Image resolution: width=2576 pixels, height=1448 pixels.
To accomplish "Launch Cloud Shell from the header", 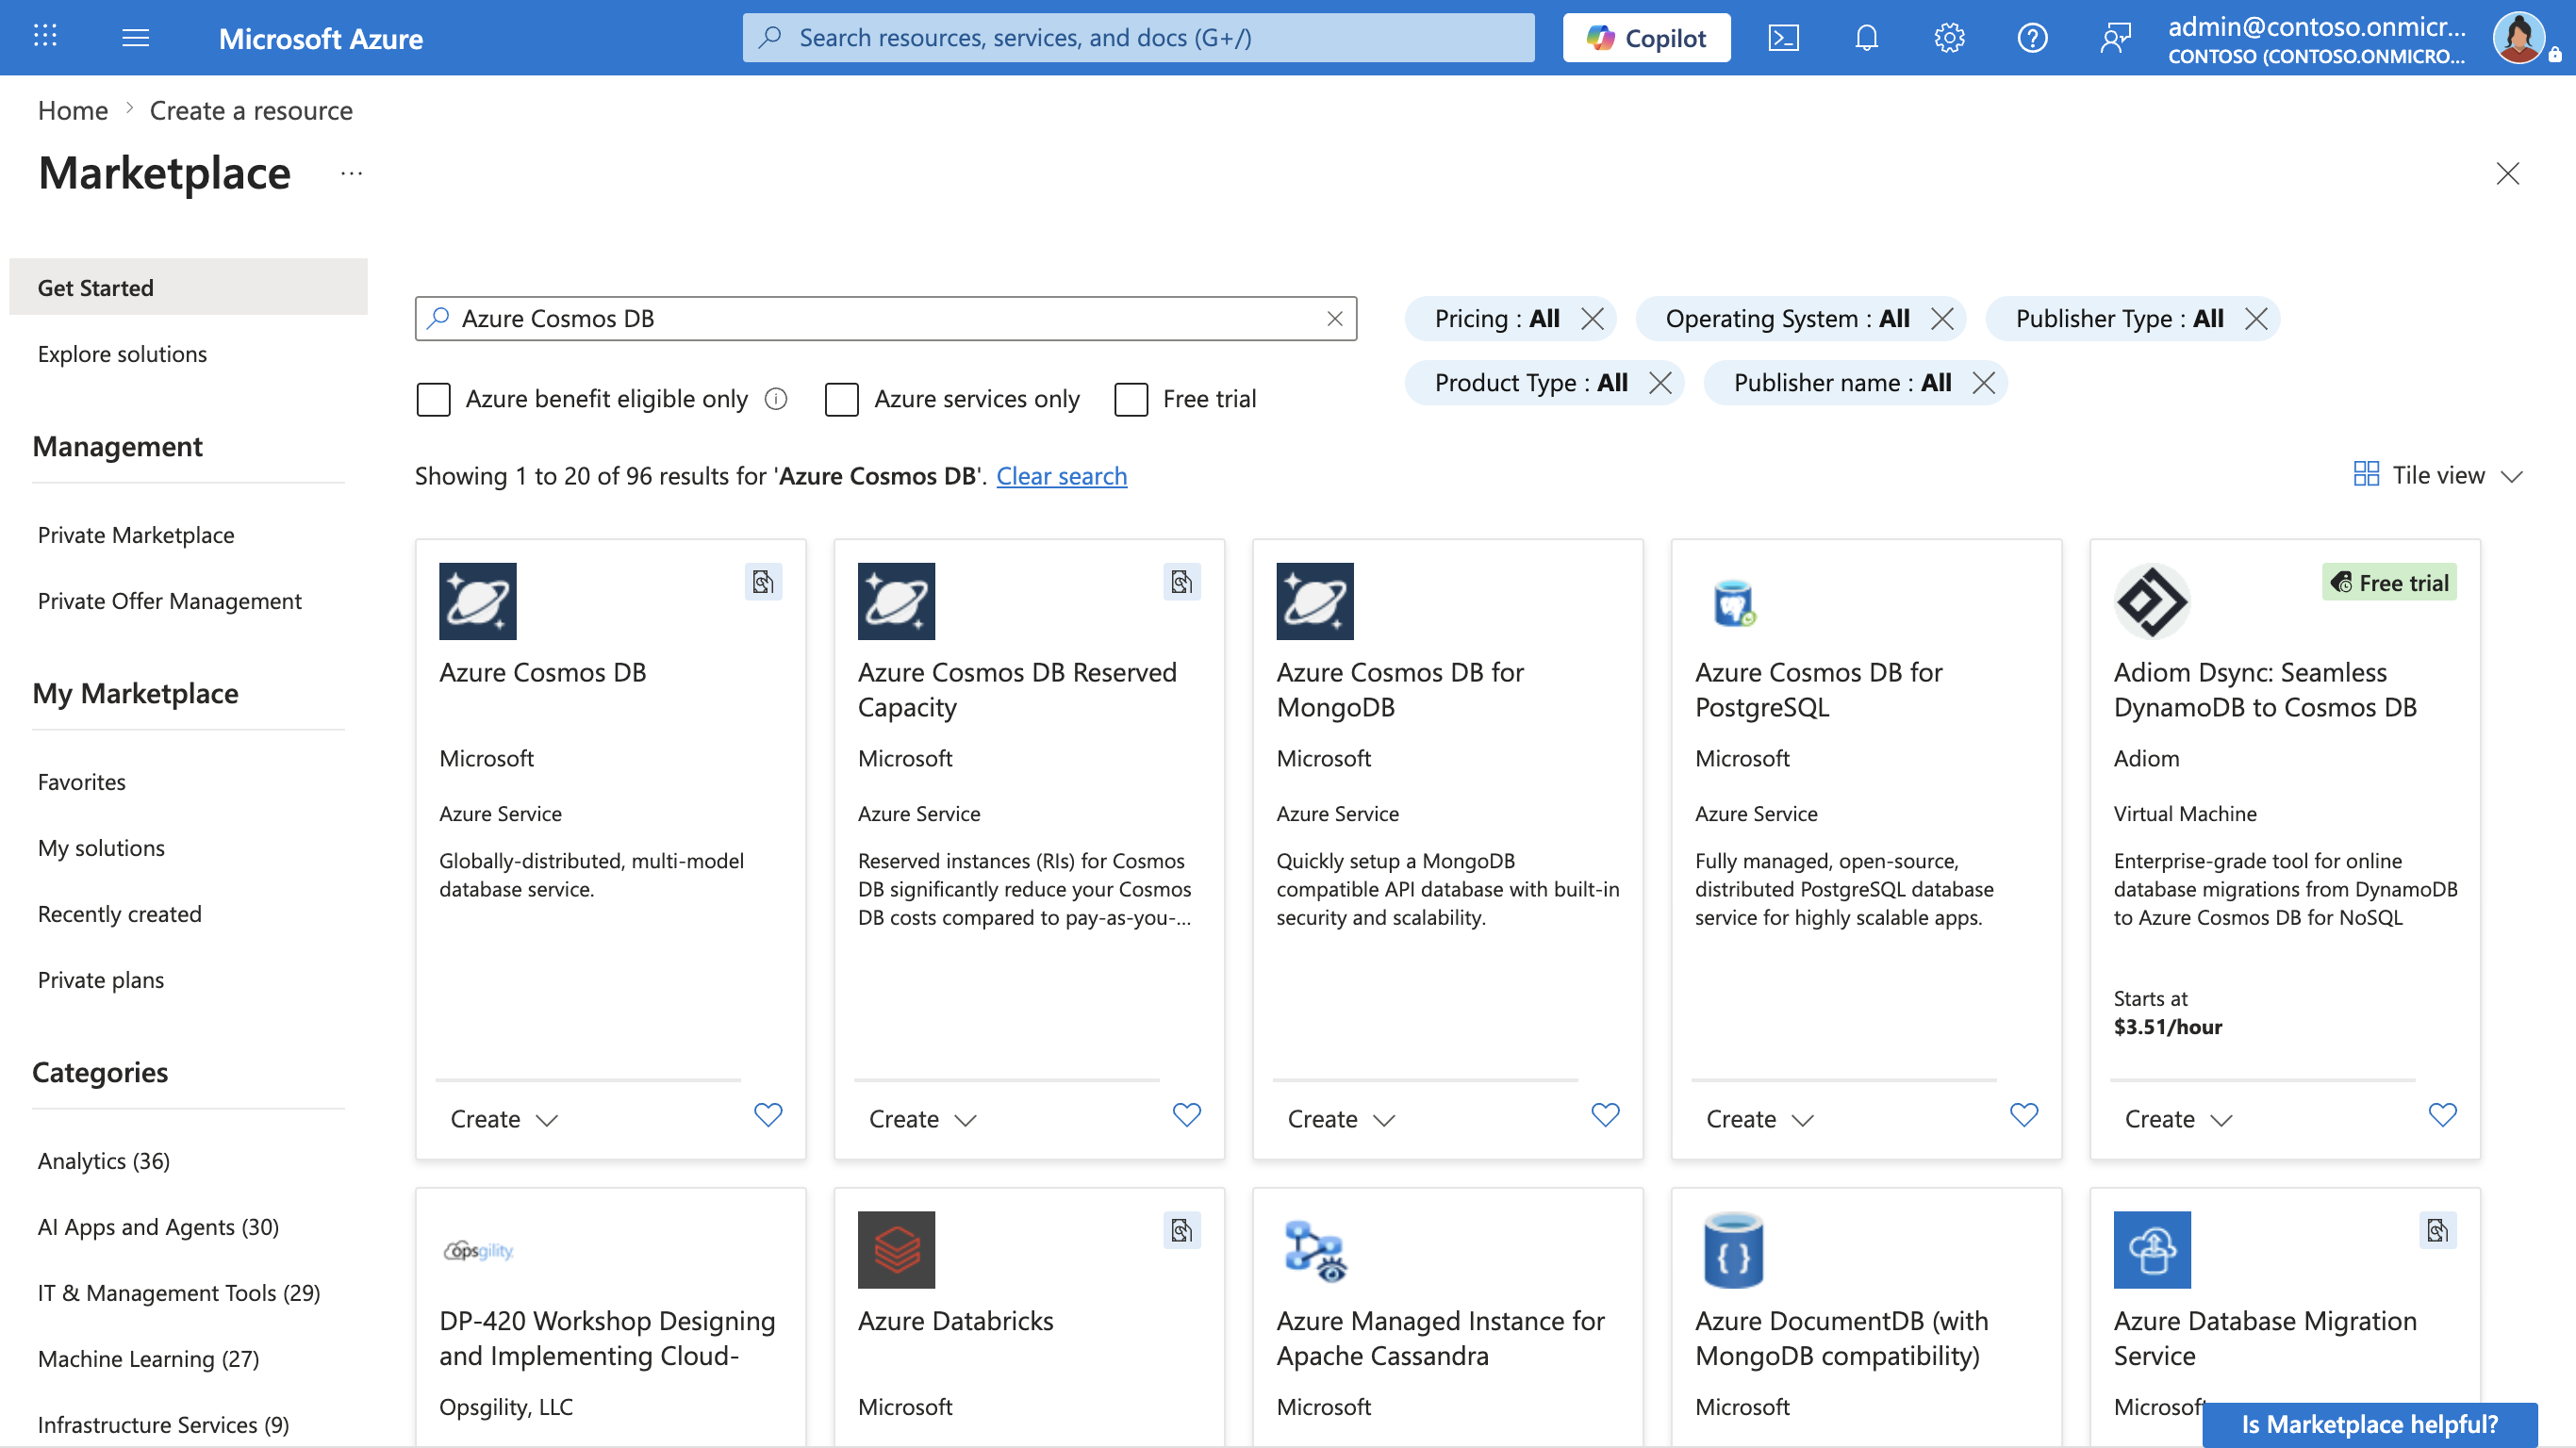I will (x=1783, y=38).
